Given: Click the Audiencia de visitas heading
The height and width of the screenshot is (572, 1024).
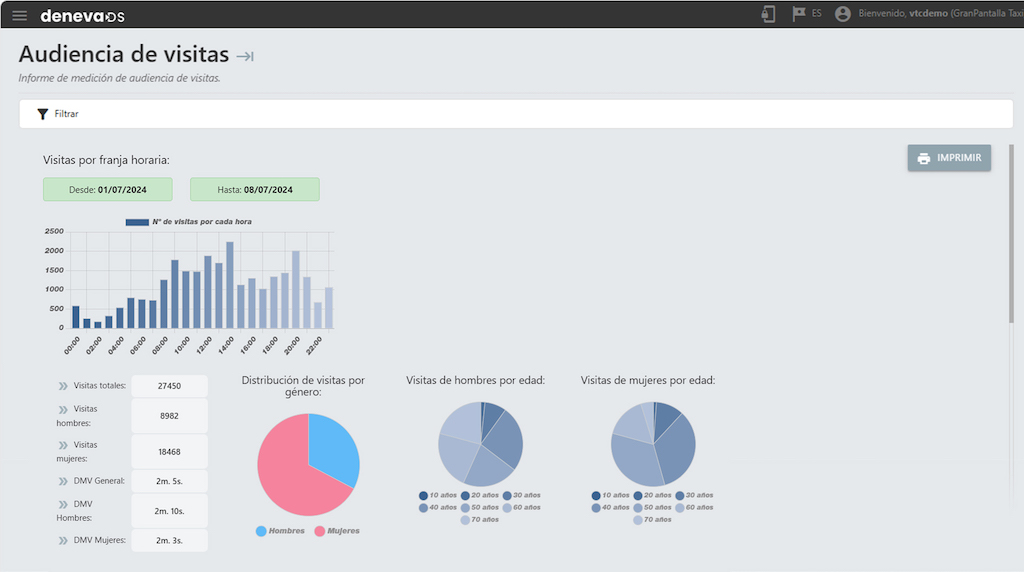Looking at the screenshot, I should 124,54.
